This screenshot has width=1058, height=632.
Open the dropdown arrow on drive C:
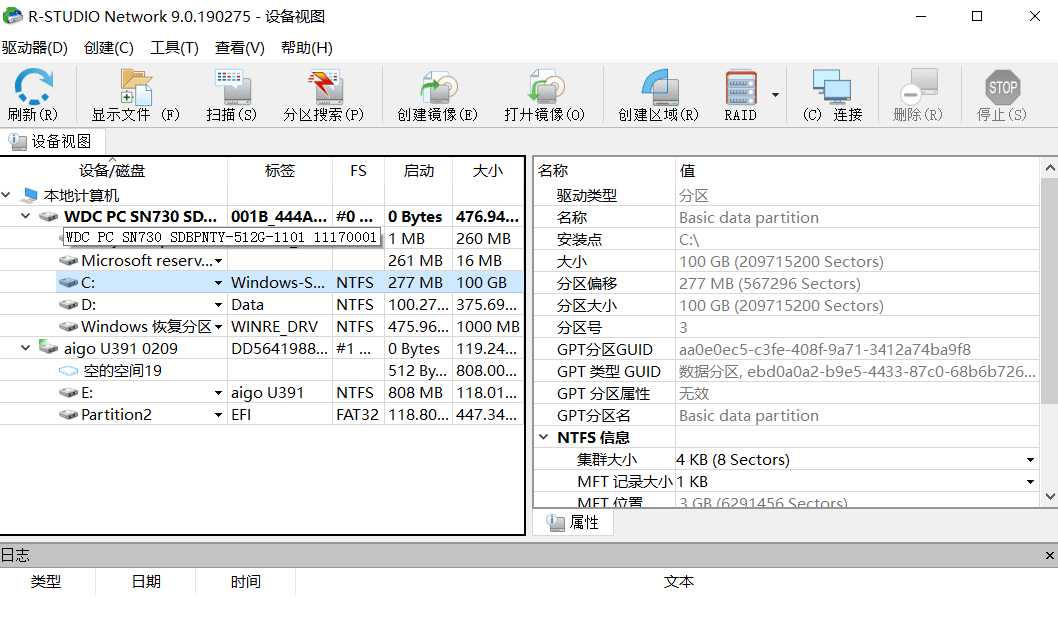[x=219, y=282]
